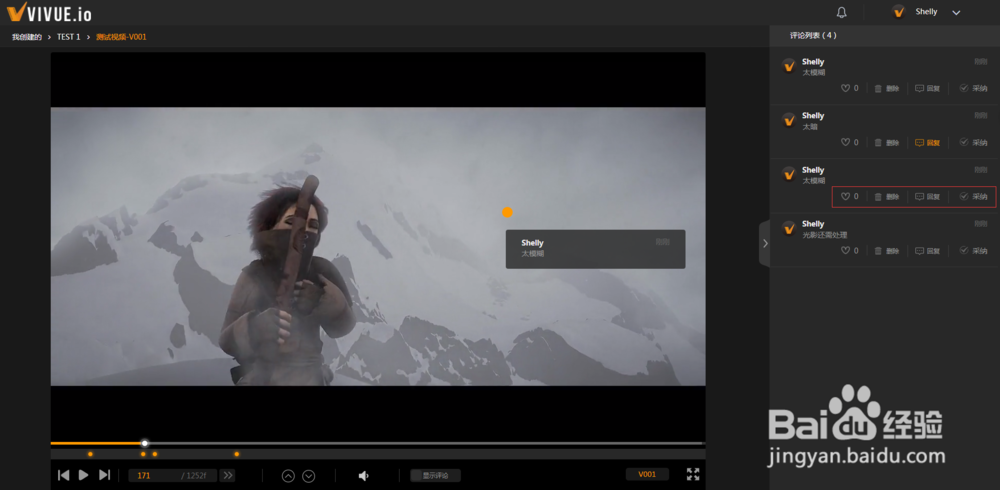Open the VIVUE.io home logo
The height and width of the screenshot is (490, 1000).
pyautogui.click(x=49, y=11)
